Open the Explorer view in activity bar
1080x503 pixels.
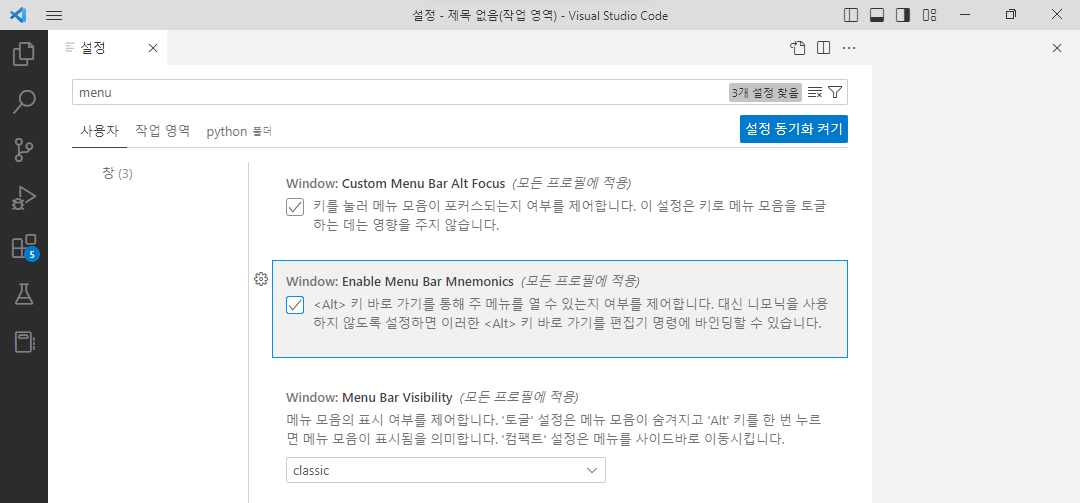[23, 54]
